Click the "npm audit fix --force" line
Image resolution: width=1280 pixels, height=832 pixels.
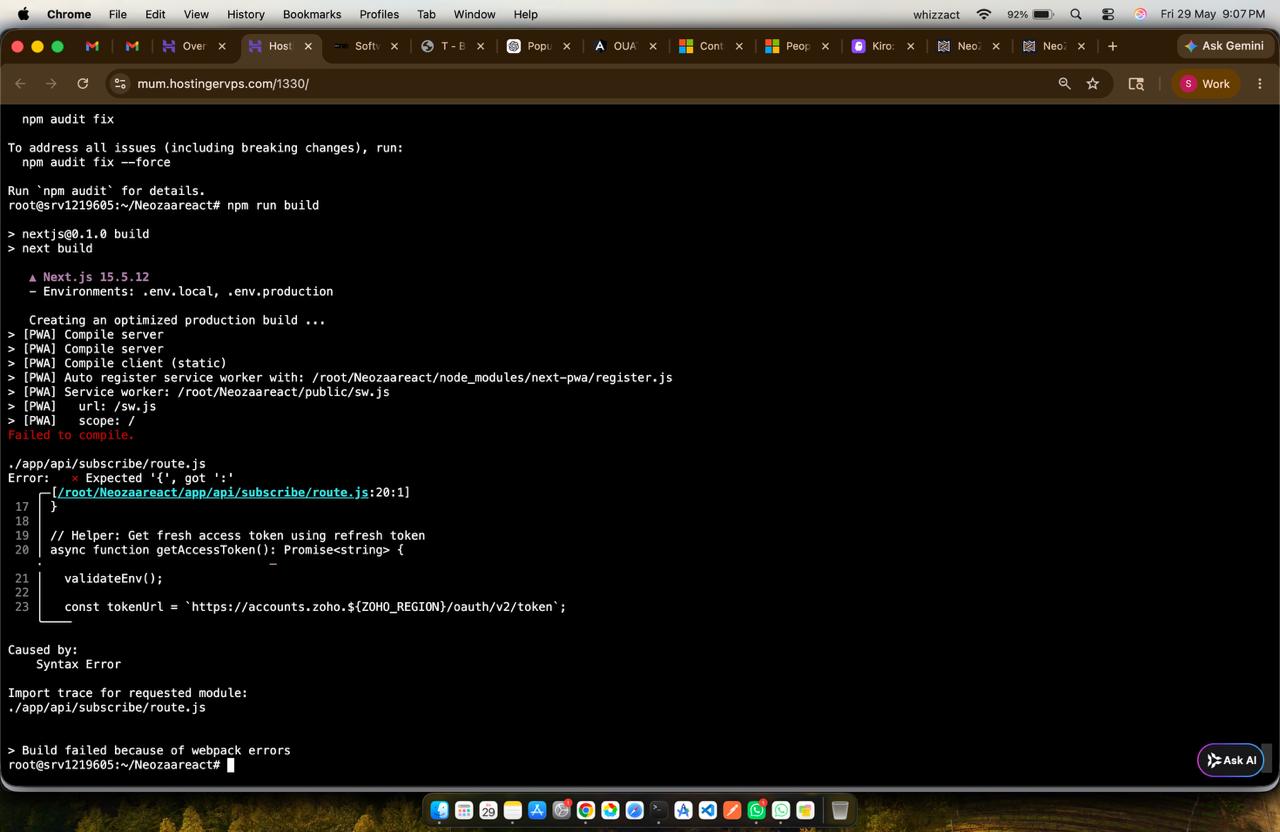[x=96, y=162]
